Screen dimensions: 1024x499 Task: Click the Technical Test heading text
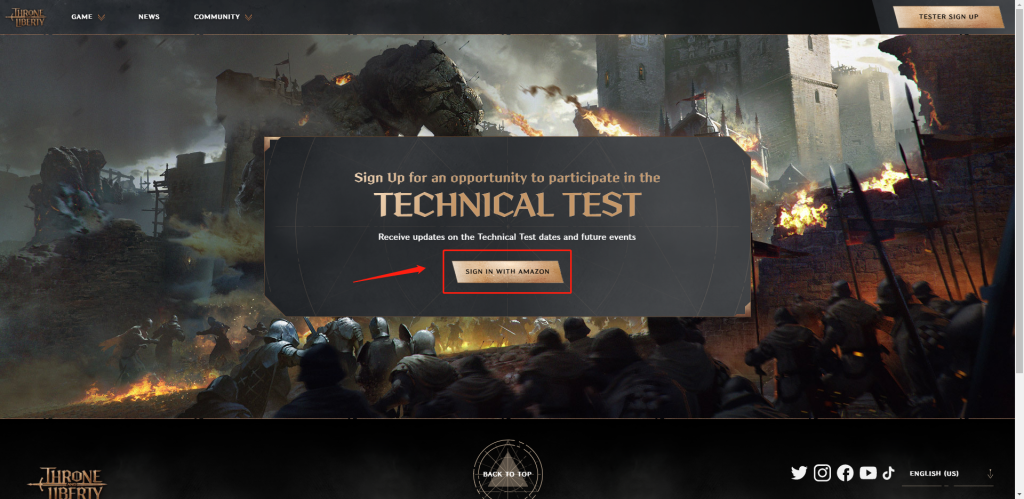[507, 205]
